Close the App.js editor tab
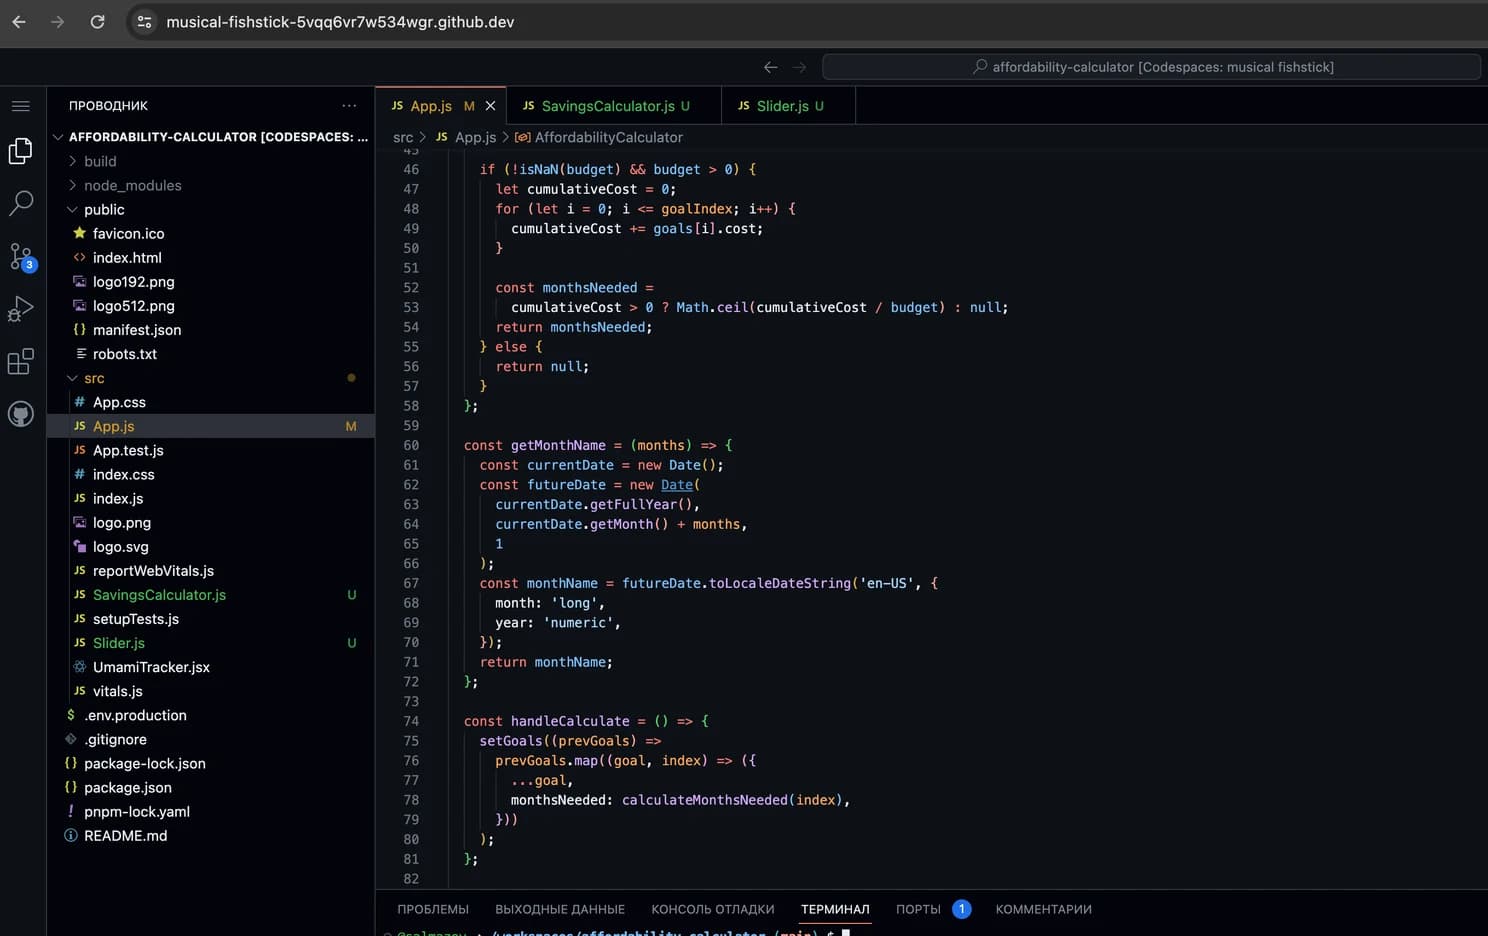Viewport: 1488px width, 936px height. [x=490, y=106]
